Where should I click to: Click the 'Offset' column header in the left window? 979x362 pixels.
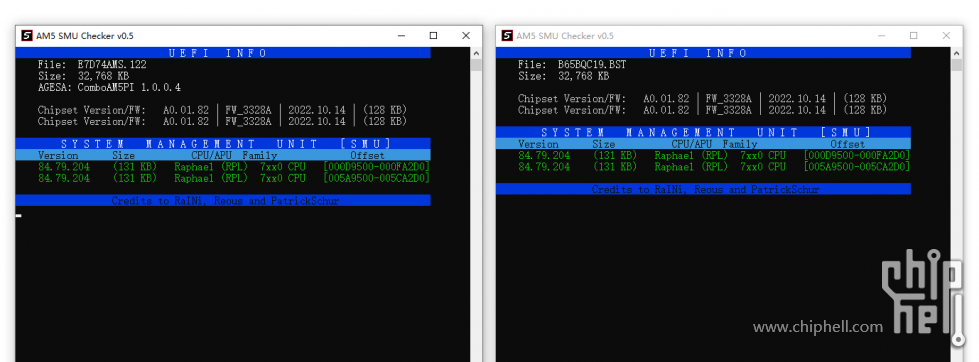(367, 155)
